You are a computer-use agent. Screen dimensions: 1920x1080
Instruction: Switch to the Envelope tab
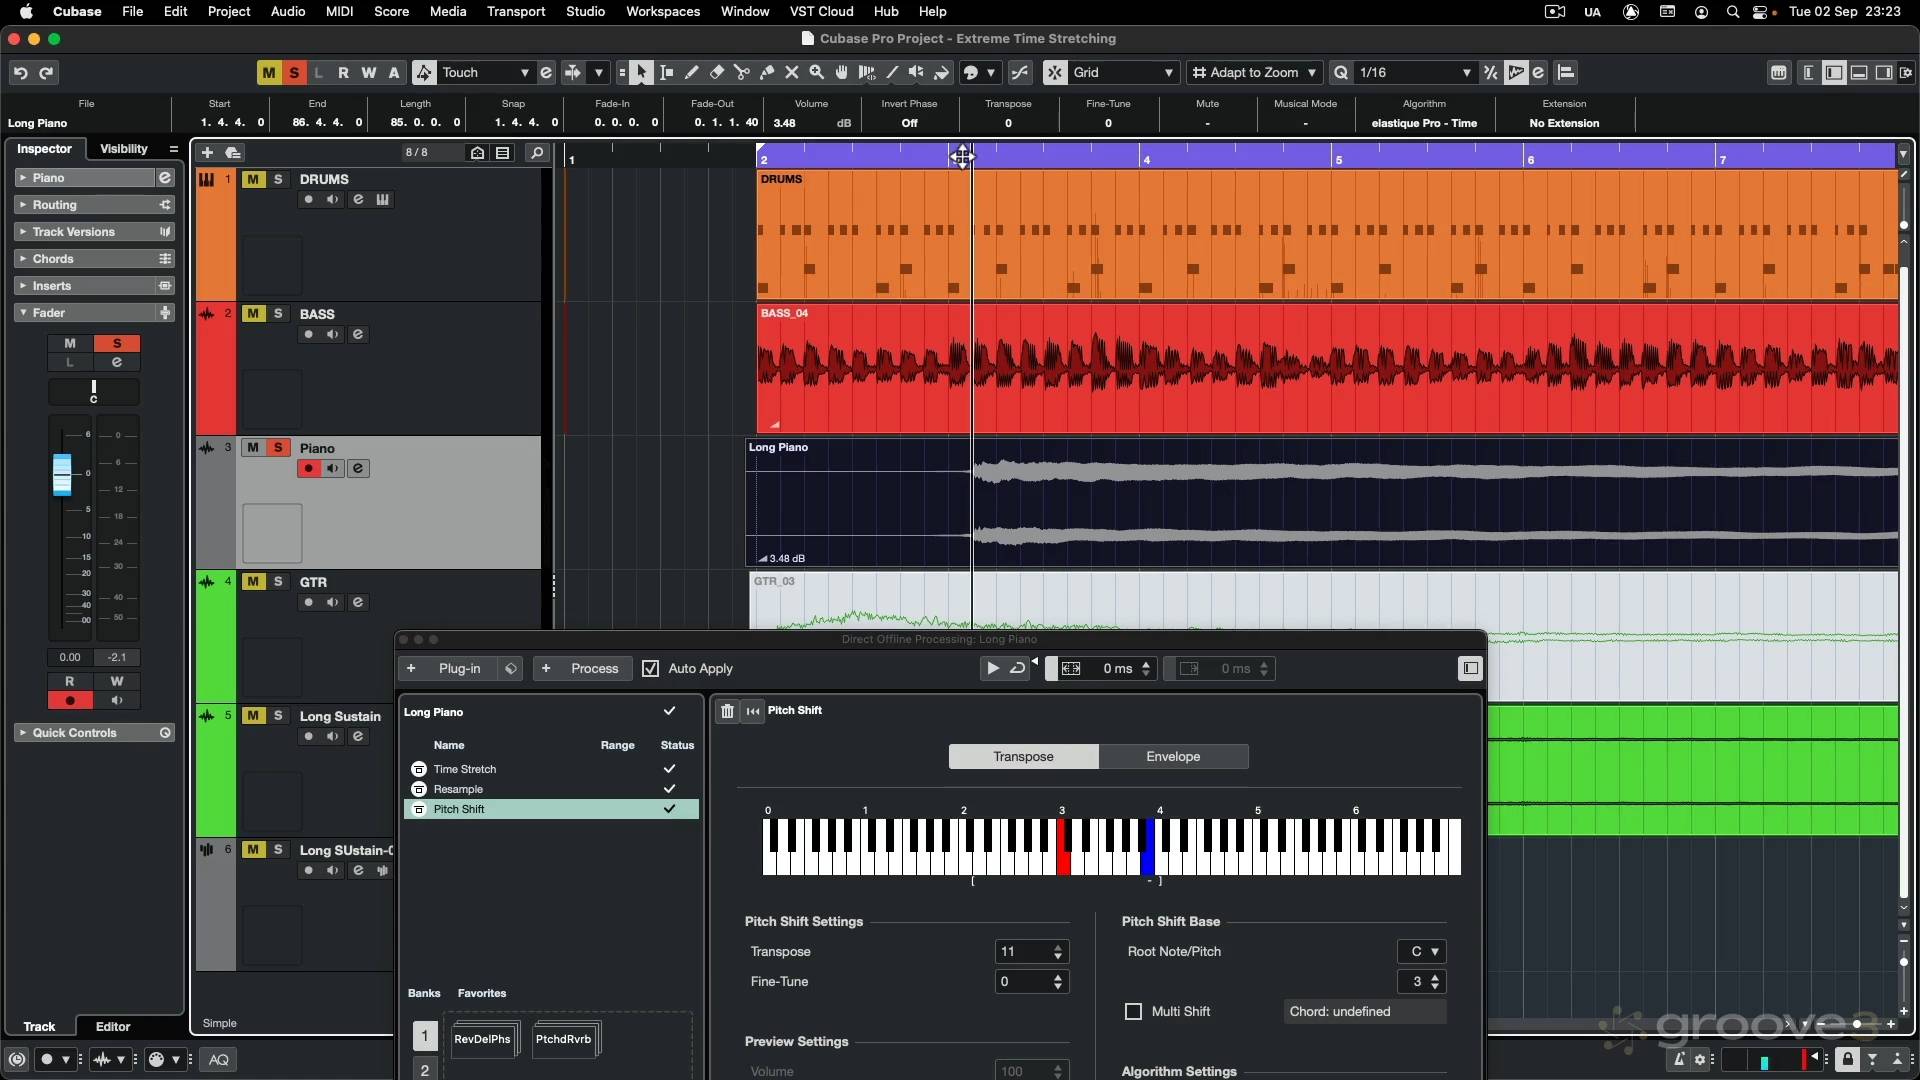[1173, 757]
